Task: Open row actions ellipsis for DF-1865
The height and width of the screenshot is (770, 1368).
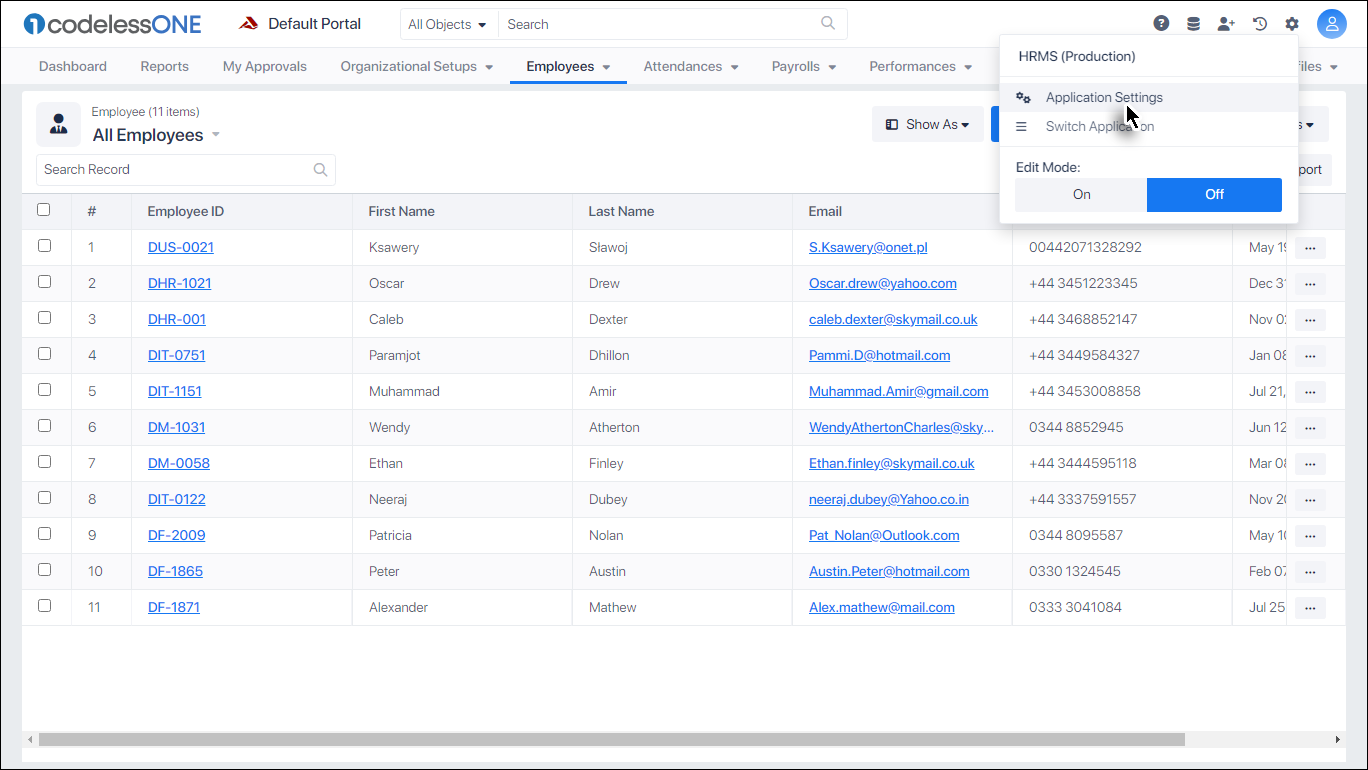Action: (1310, 572)
